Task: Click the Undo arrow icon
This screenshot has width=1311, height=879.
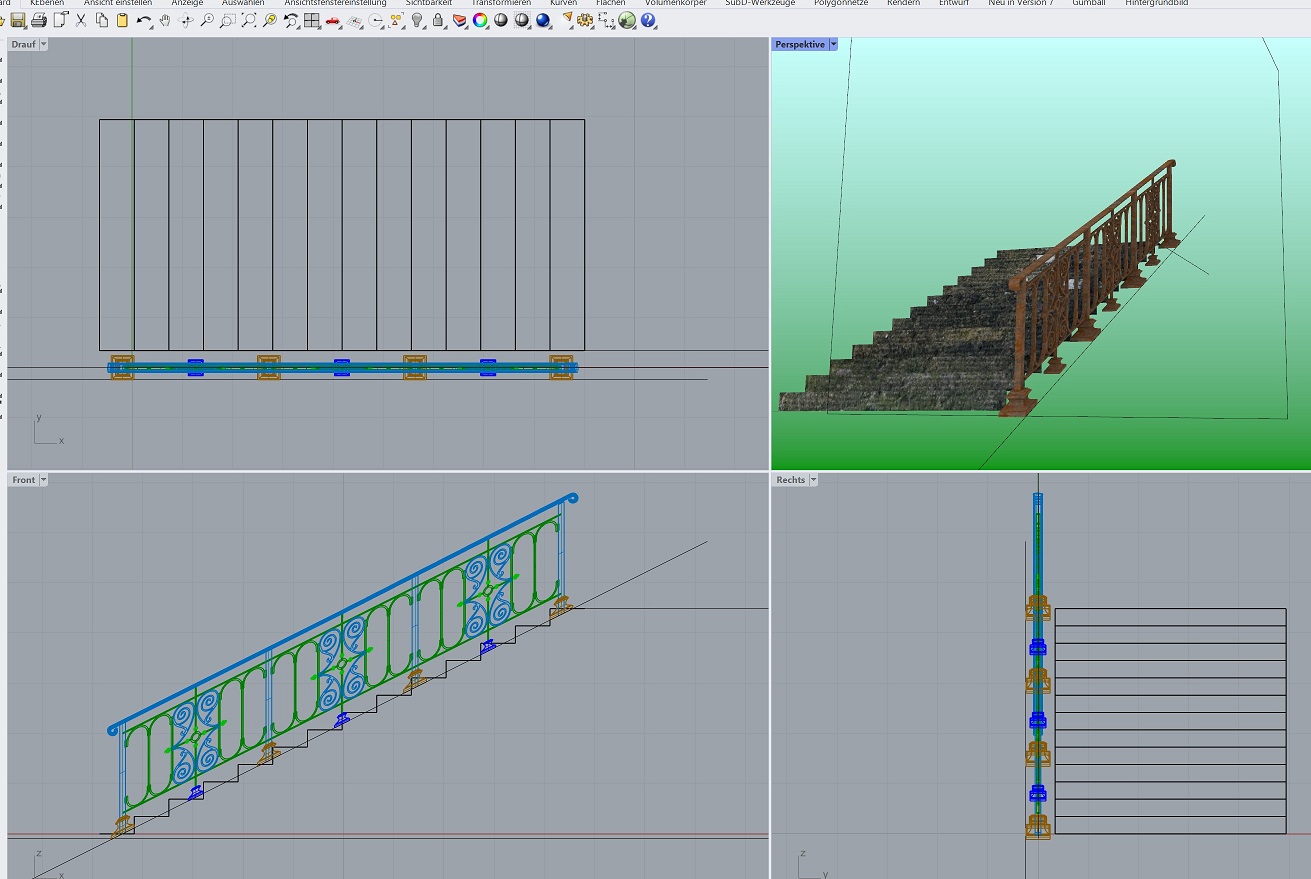Action: pos(143,20)
